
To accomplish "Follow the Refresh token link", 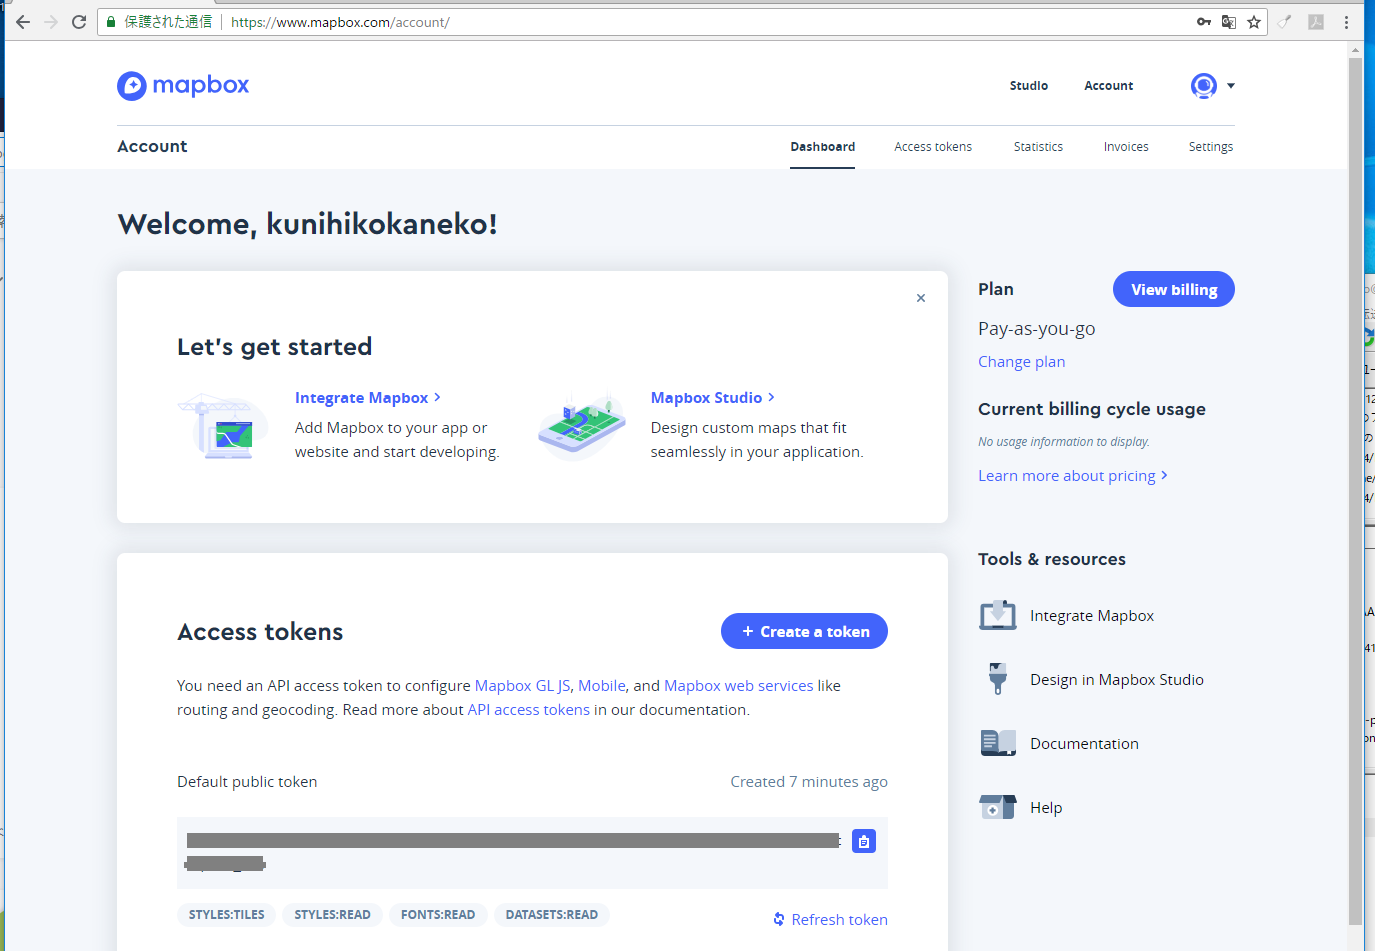I will (830, 919).
